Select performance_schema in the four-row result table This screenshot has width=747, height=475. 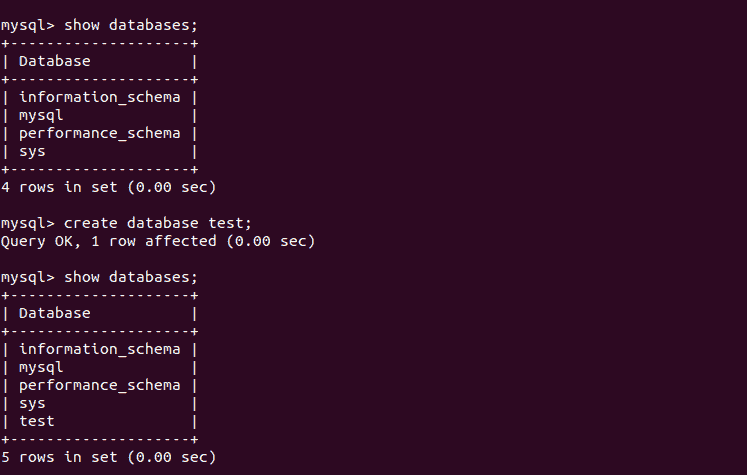point(100,133)
